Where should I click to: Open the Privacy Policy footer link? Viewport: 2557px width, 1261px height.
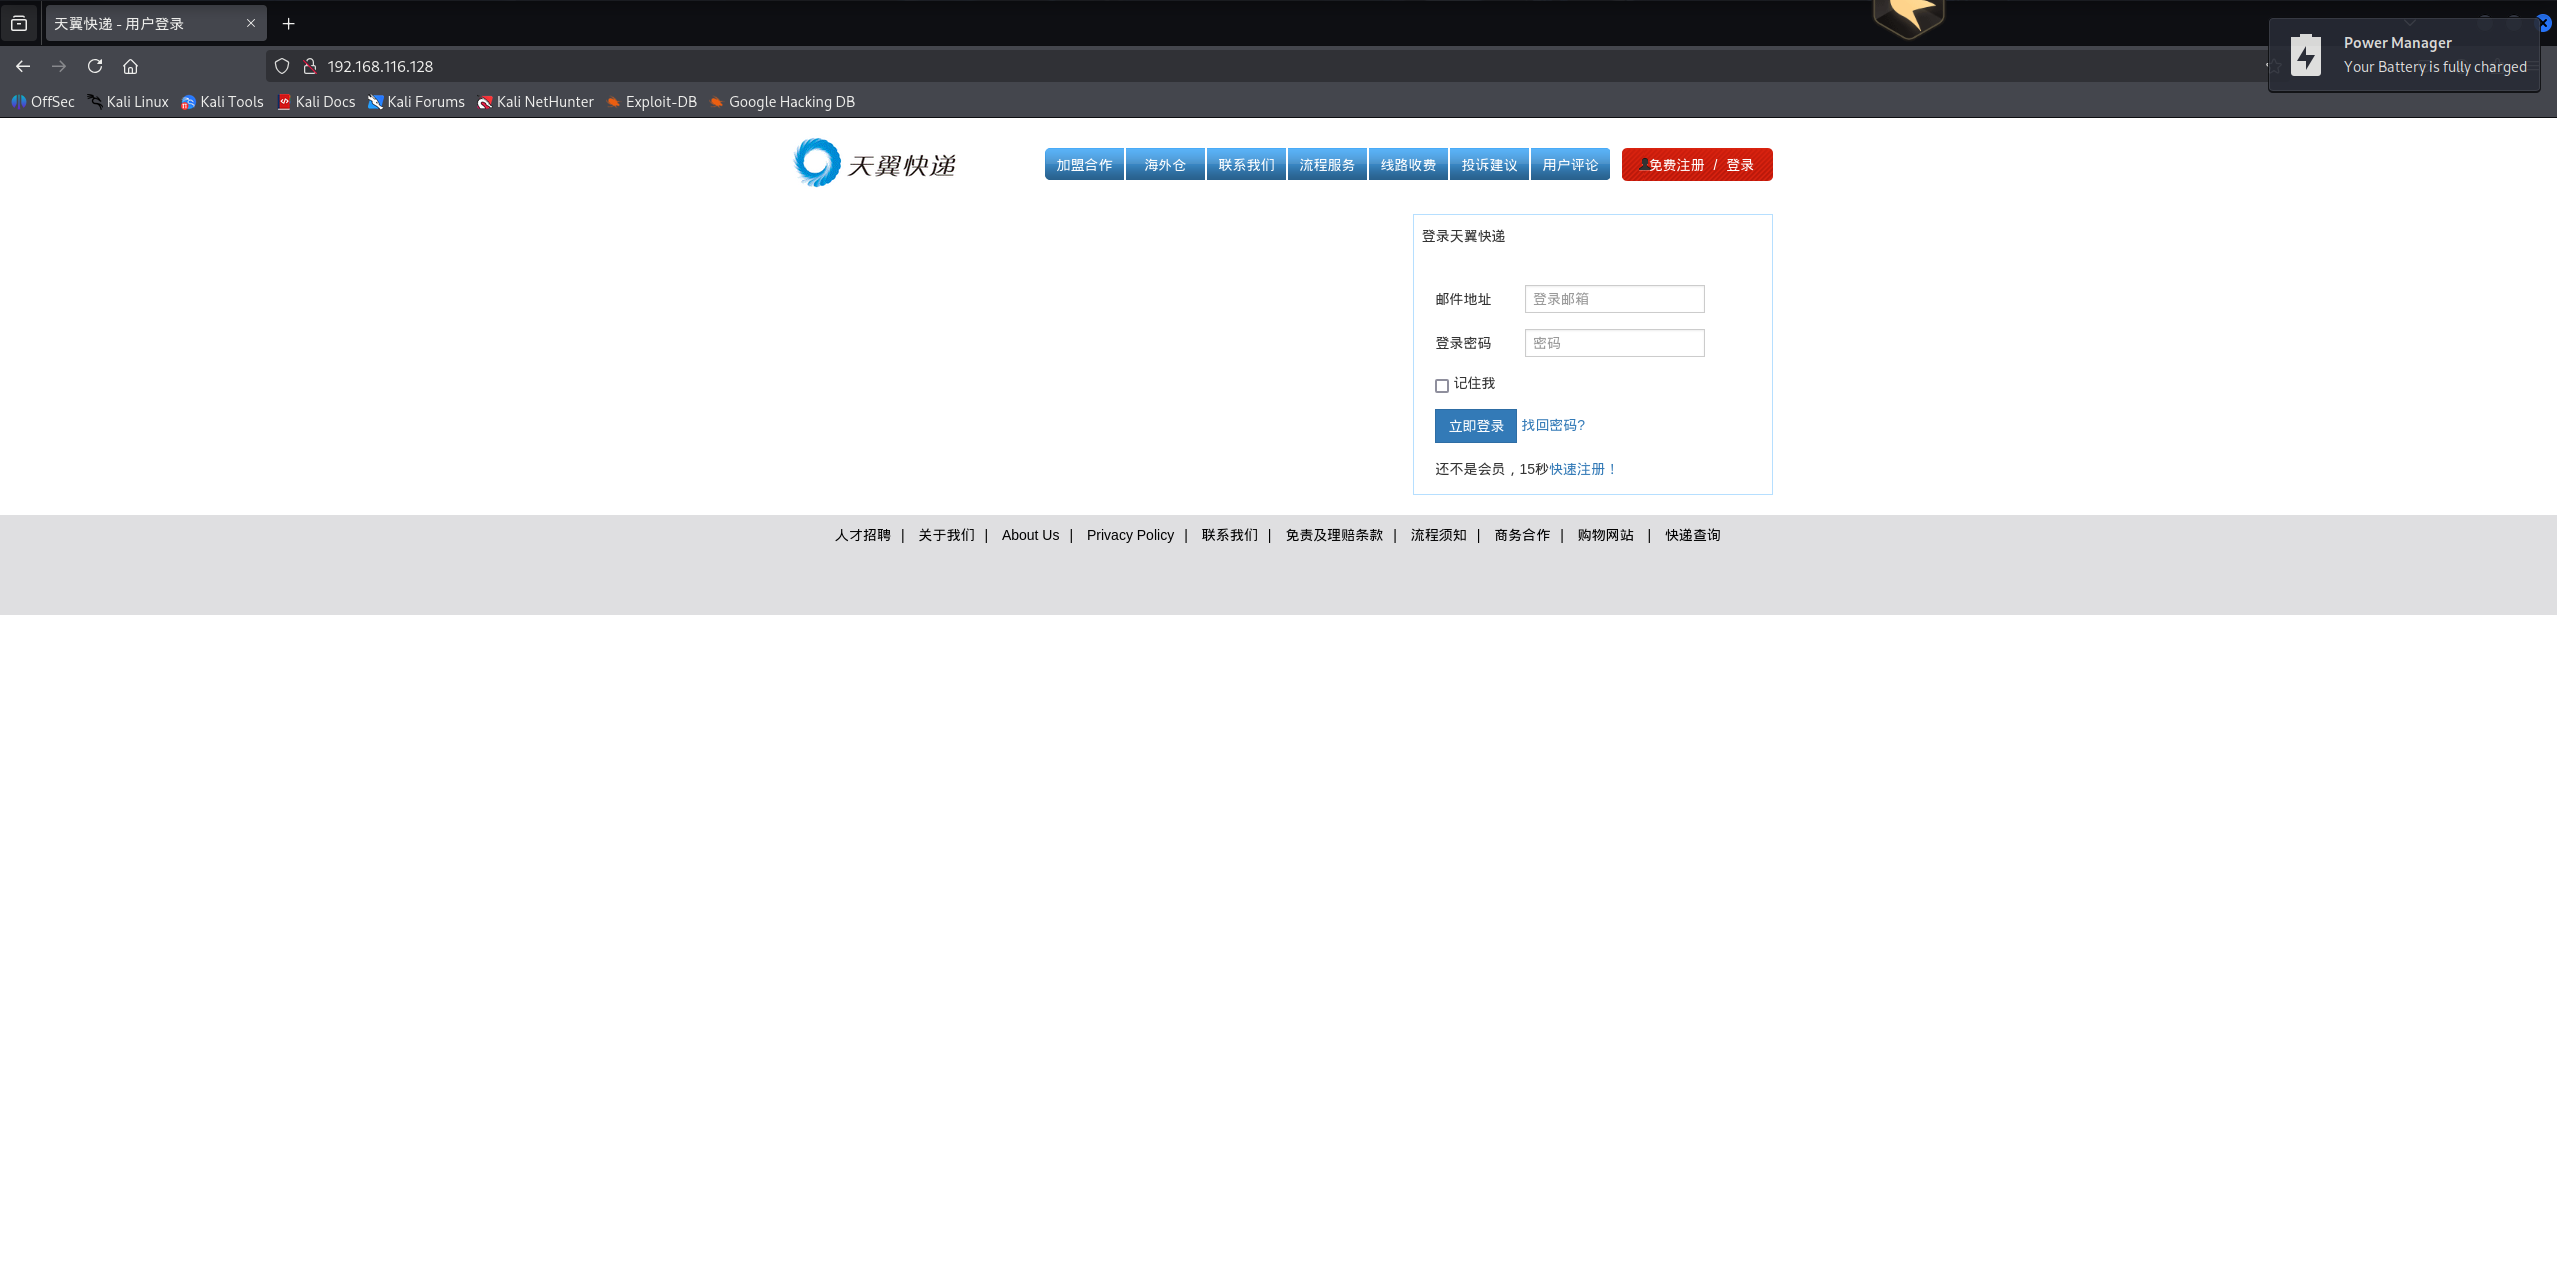pos(1130,535)
